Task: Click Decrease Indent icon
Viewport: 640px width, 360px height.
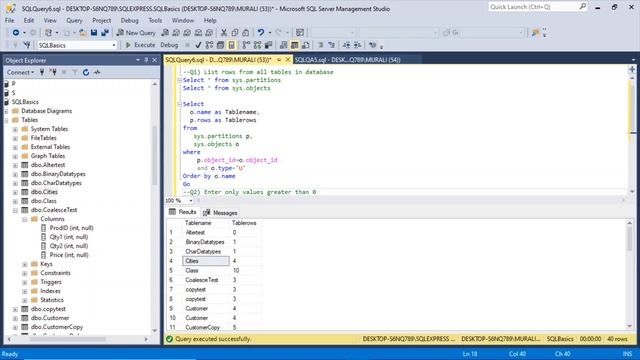Action: (346, 45)
